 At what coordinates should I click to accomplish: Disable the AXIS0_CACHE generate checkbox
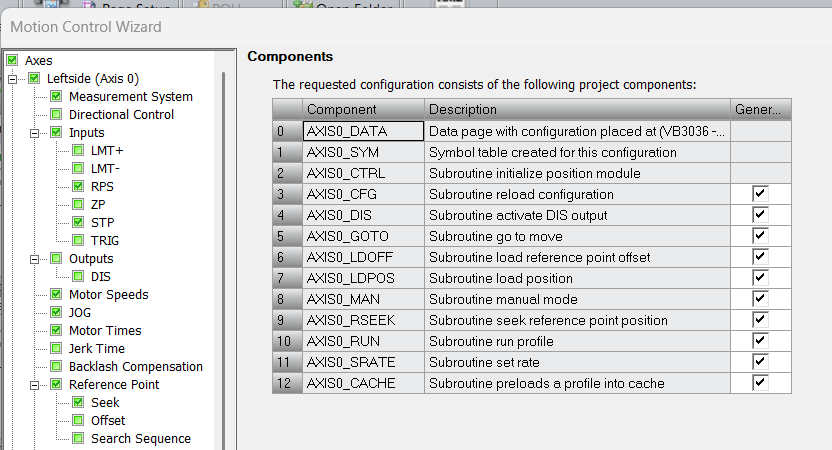tap(760, 383)
